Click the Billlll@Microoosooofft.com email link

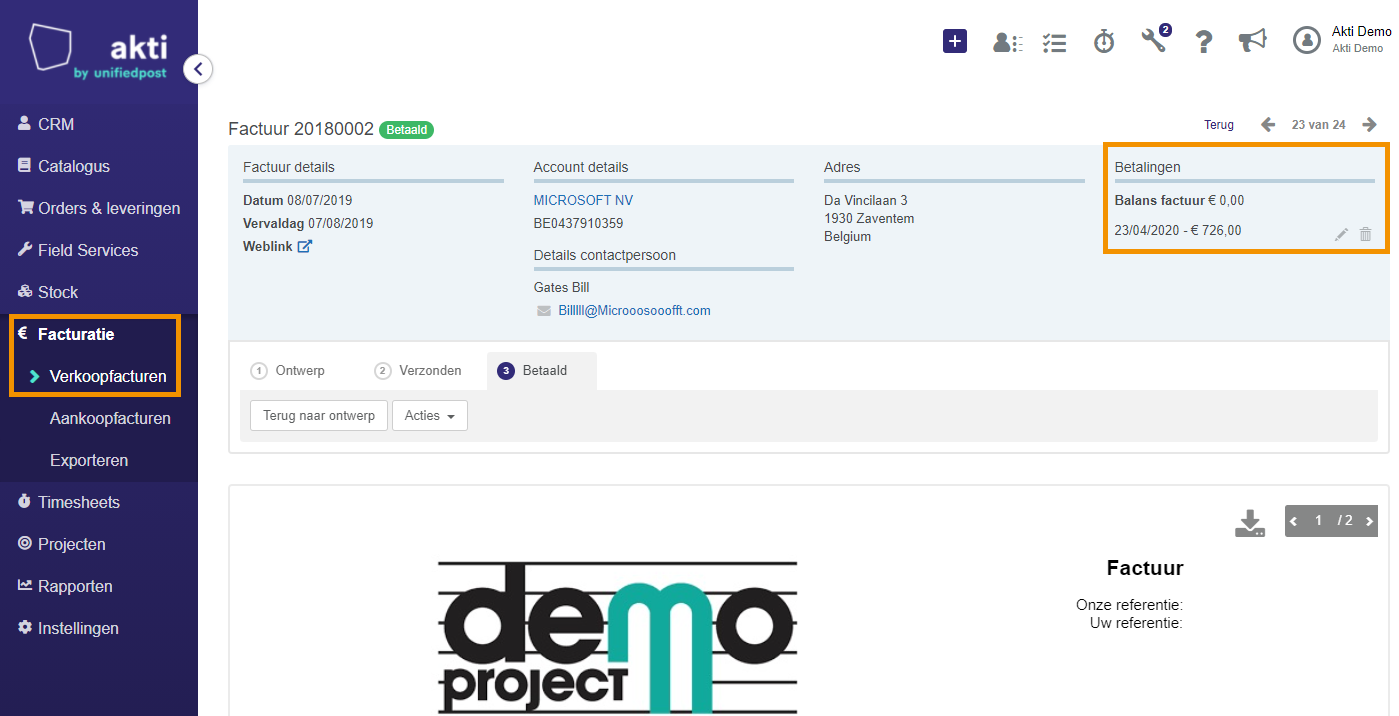pyautogui.click(x=634, y=311)
